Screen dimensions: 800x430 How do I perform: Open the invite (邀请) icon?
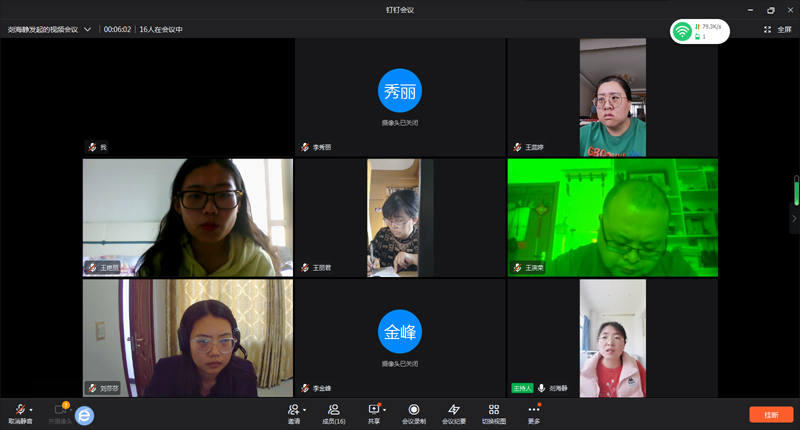click(x=293, y=410)
